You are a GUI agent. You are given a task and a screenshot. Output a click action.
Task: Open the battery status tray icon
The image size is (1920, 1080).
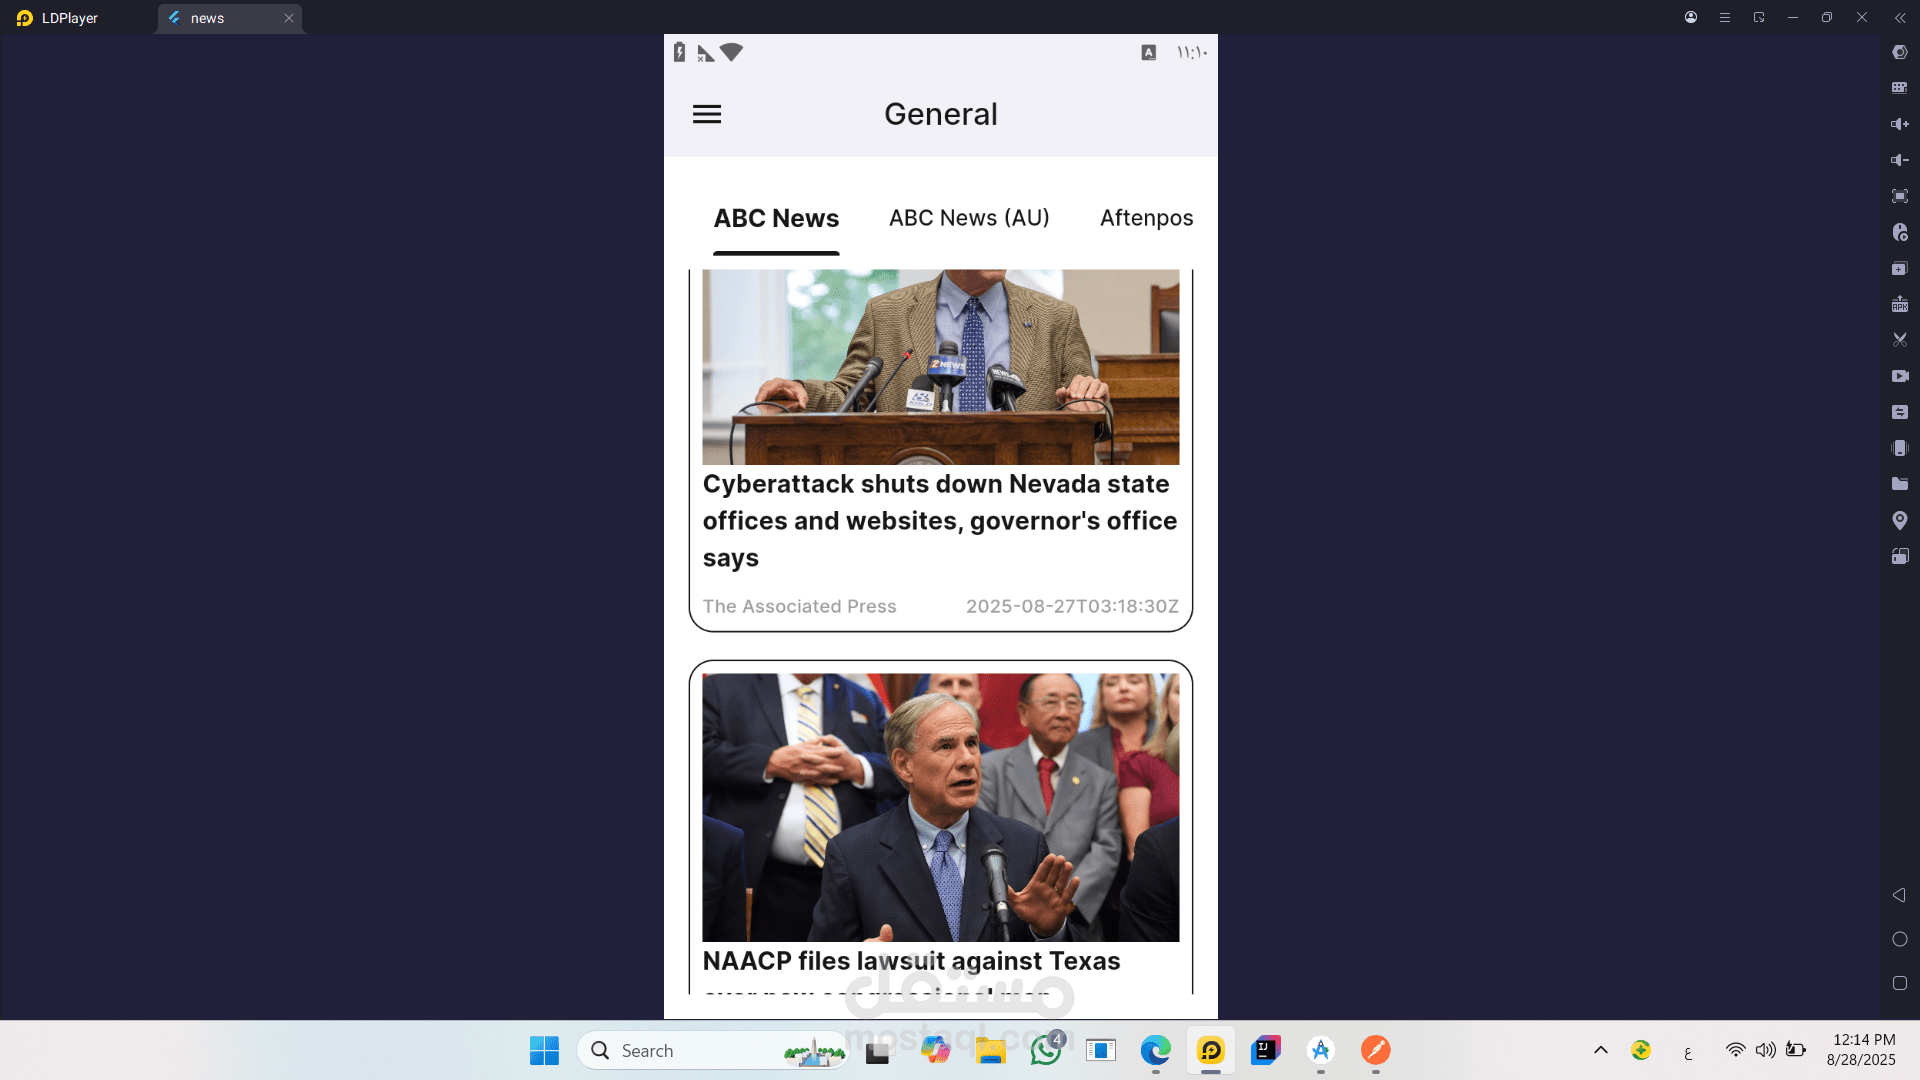pos(1796,1050)
